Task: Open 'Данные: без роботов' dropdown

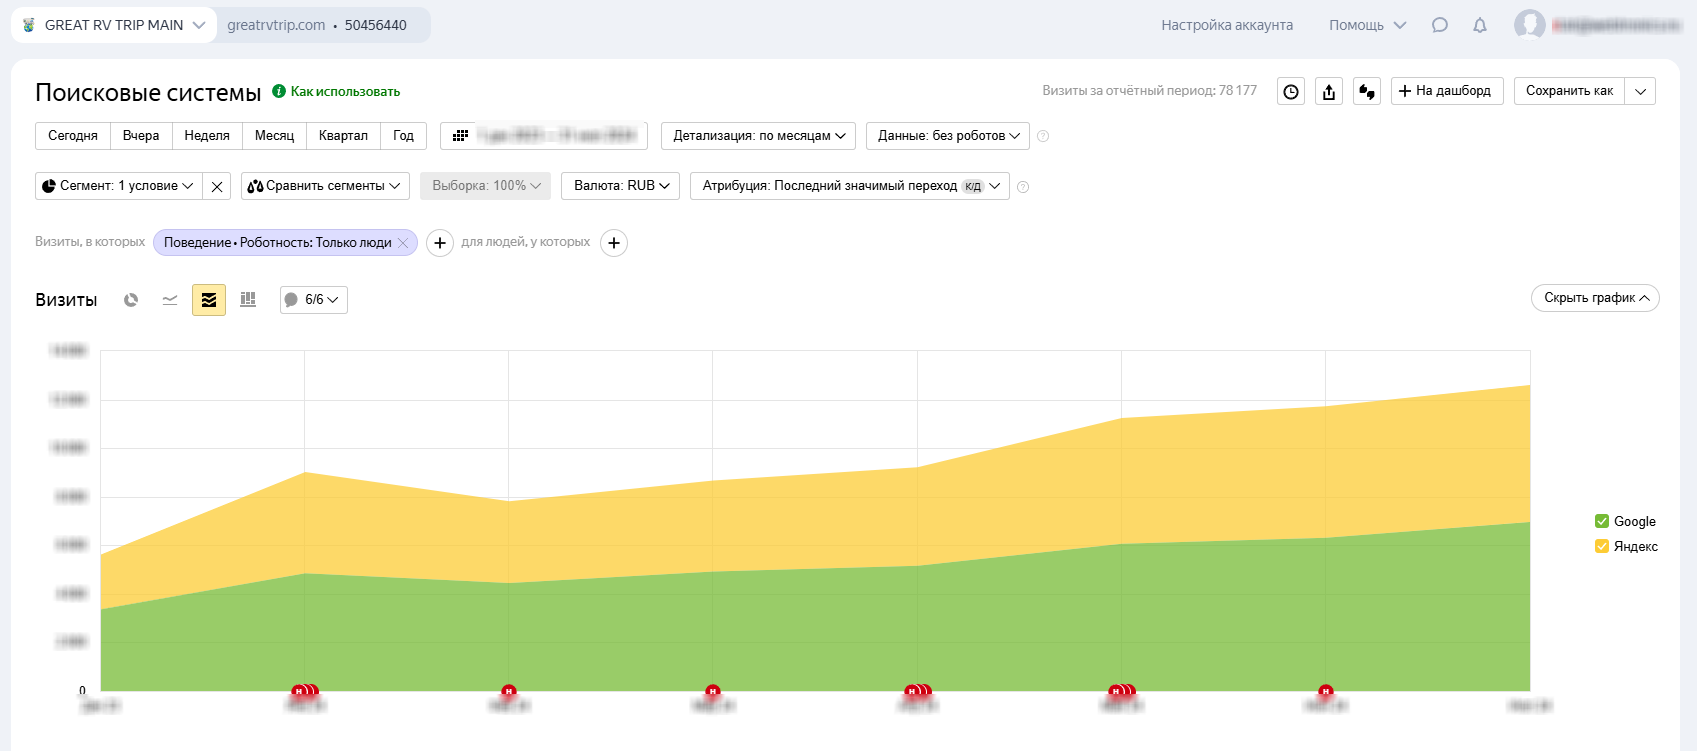Action: pos(948,136)
